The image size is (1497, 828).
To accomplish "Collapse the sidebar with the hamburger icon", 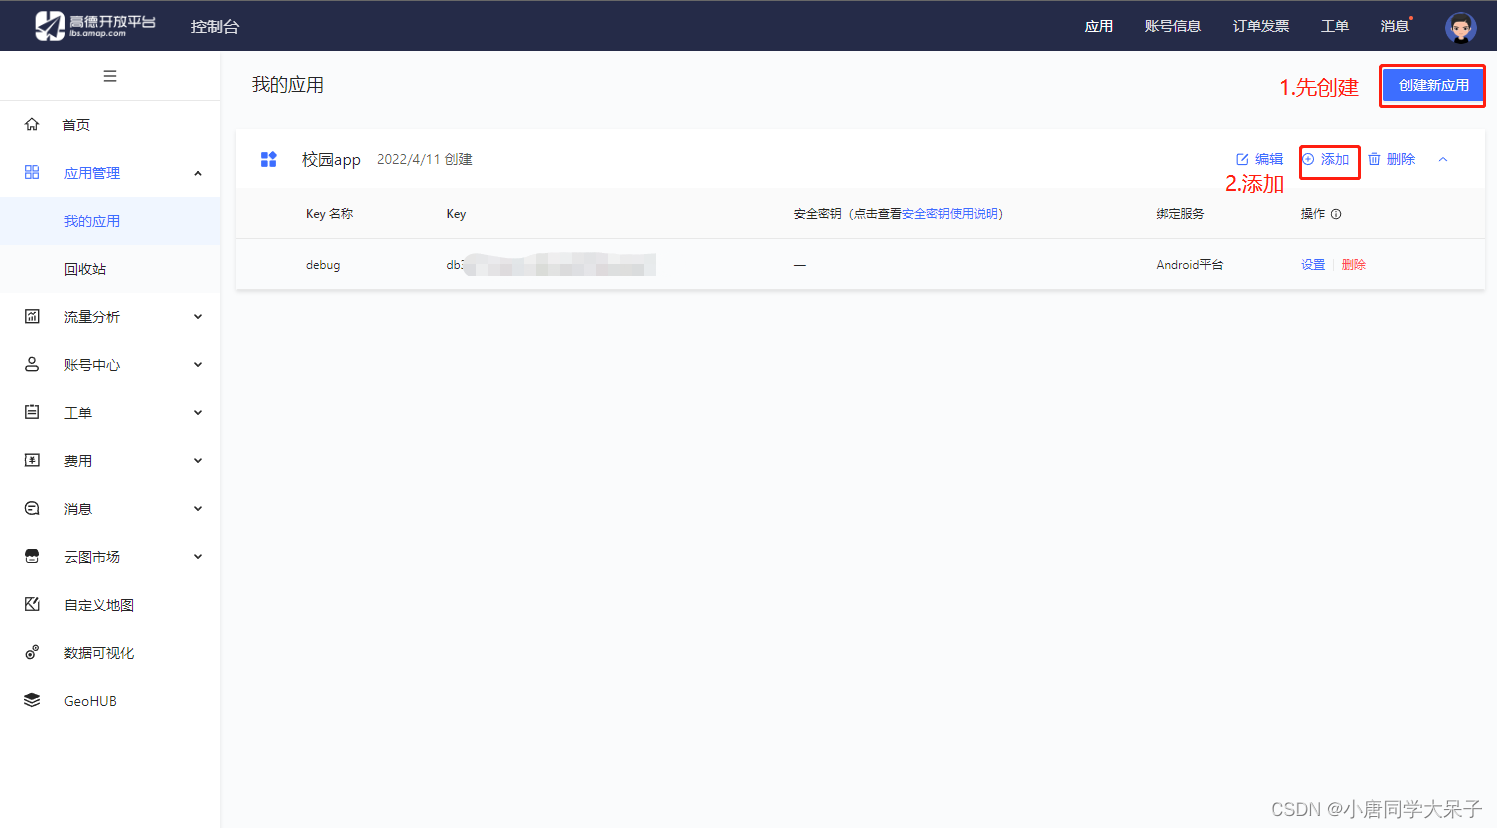I will 110,75.
